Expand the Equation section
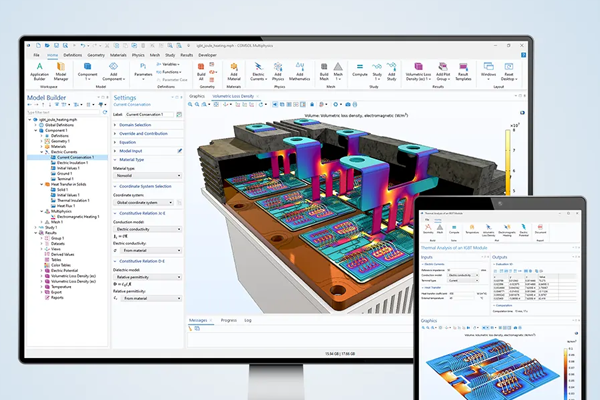 point(129,141)
